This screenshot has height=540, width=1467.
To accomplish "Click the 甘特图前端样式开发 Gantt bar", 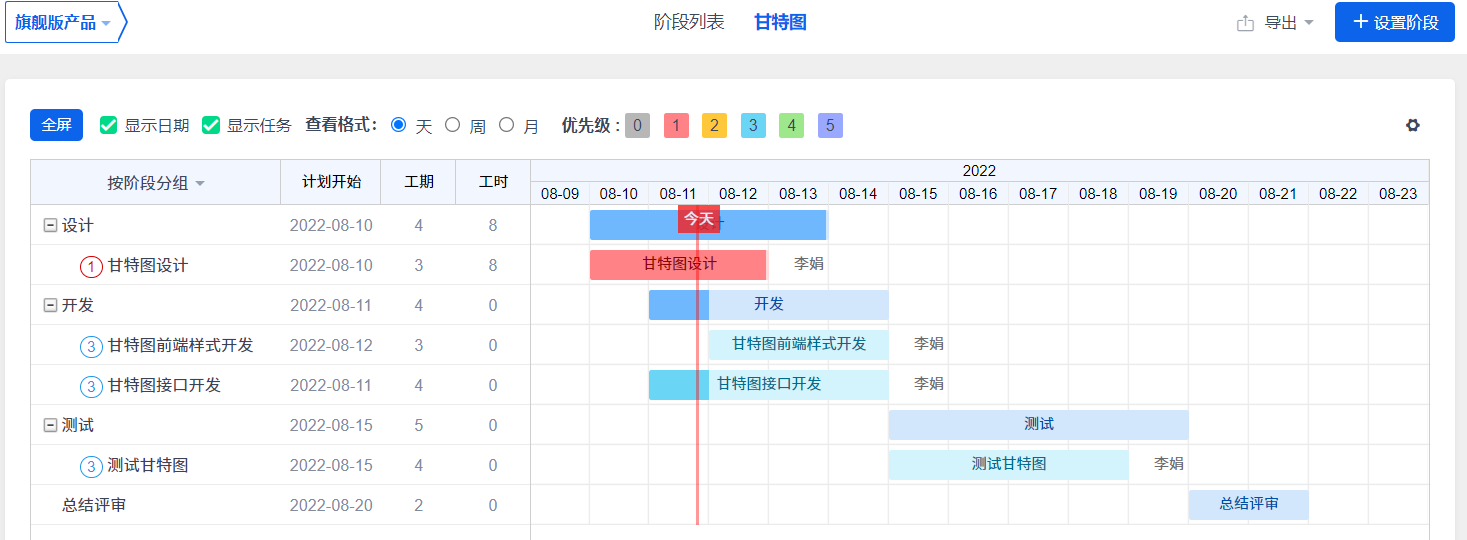I will pyautogui.click(x=799, y=345).
